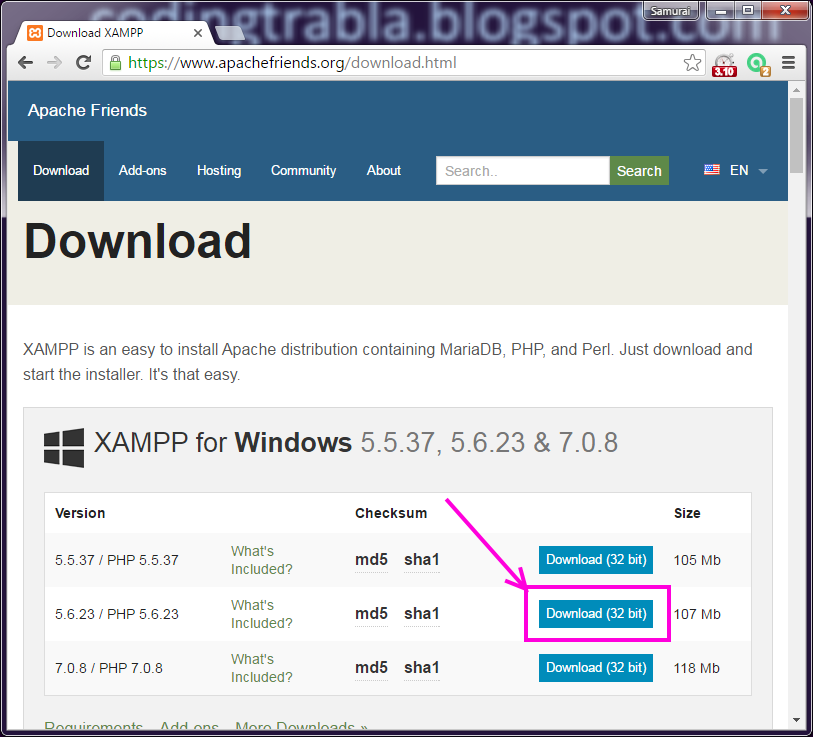Open the Chrome hamburger menu
Screen dimensions: 813x737
tap(788, 63)
